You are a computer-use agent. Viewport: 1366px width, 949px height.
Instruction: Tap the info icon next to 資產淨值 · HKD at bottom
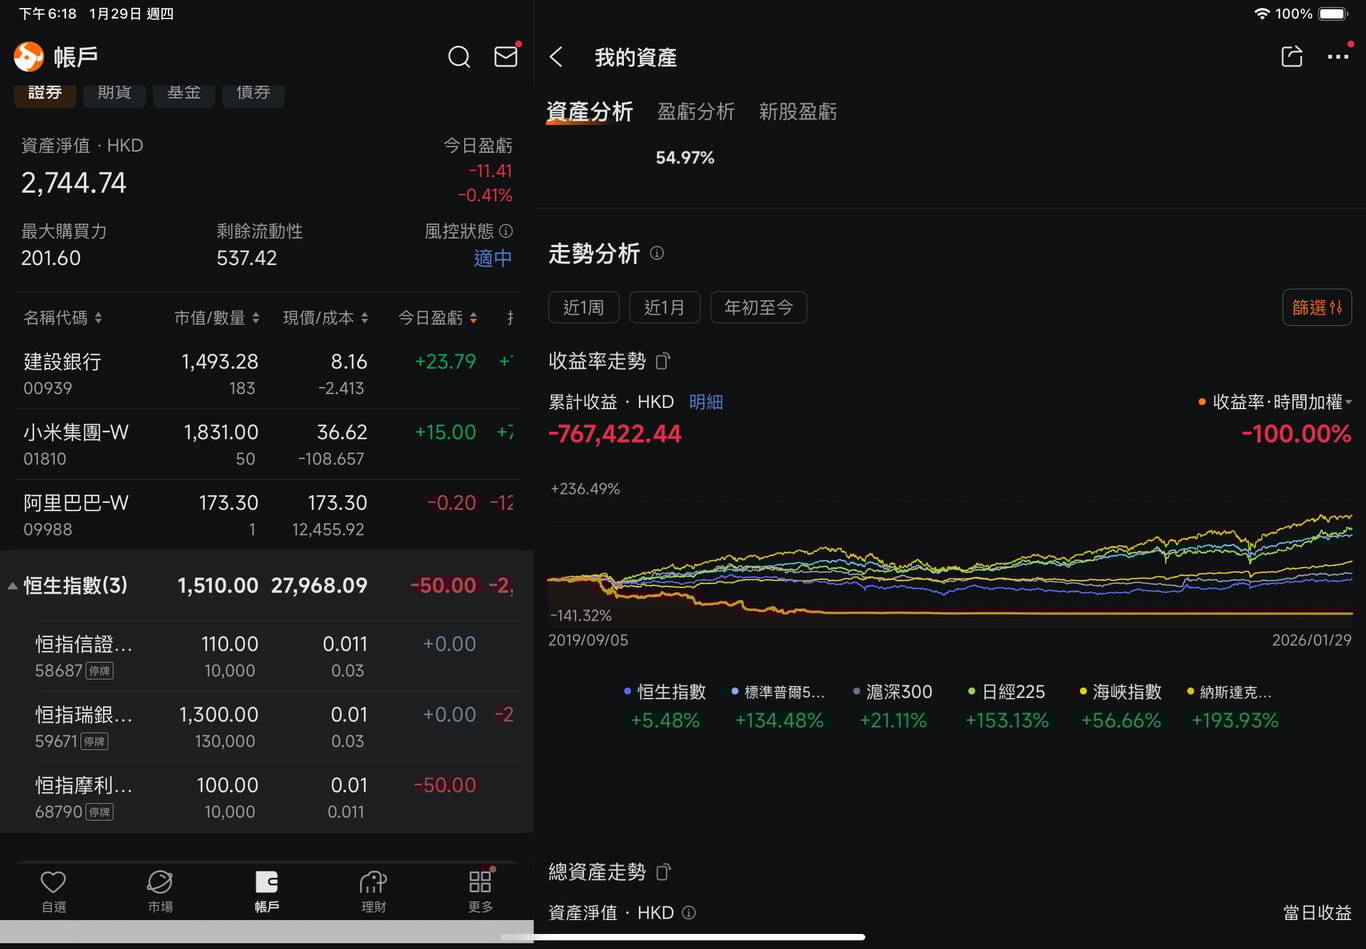688,912
